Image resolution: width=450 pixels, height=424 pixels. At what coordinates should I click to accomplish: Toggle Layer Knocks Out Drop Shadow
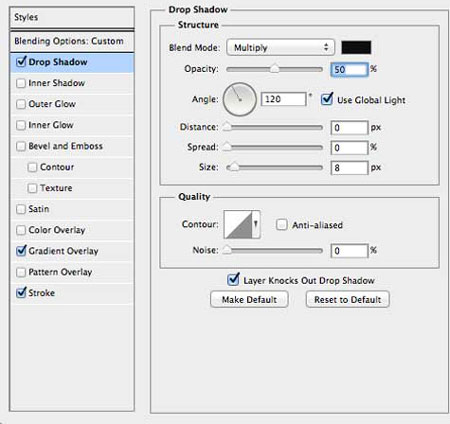(x=233, y=280)
